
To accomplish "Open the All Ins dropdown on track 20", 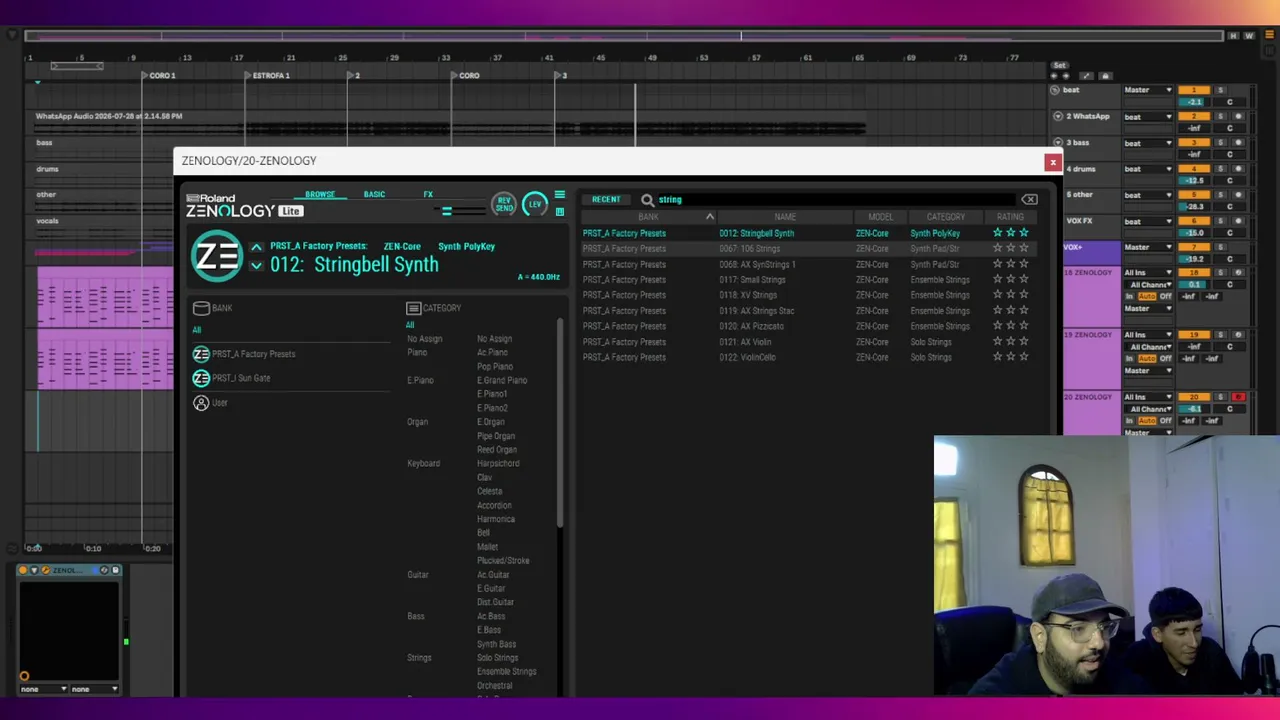I will coord(1148,398).
